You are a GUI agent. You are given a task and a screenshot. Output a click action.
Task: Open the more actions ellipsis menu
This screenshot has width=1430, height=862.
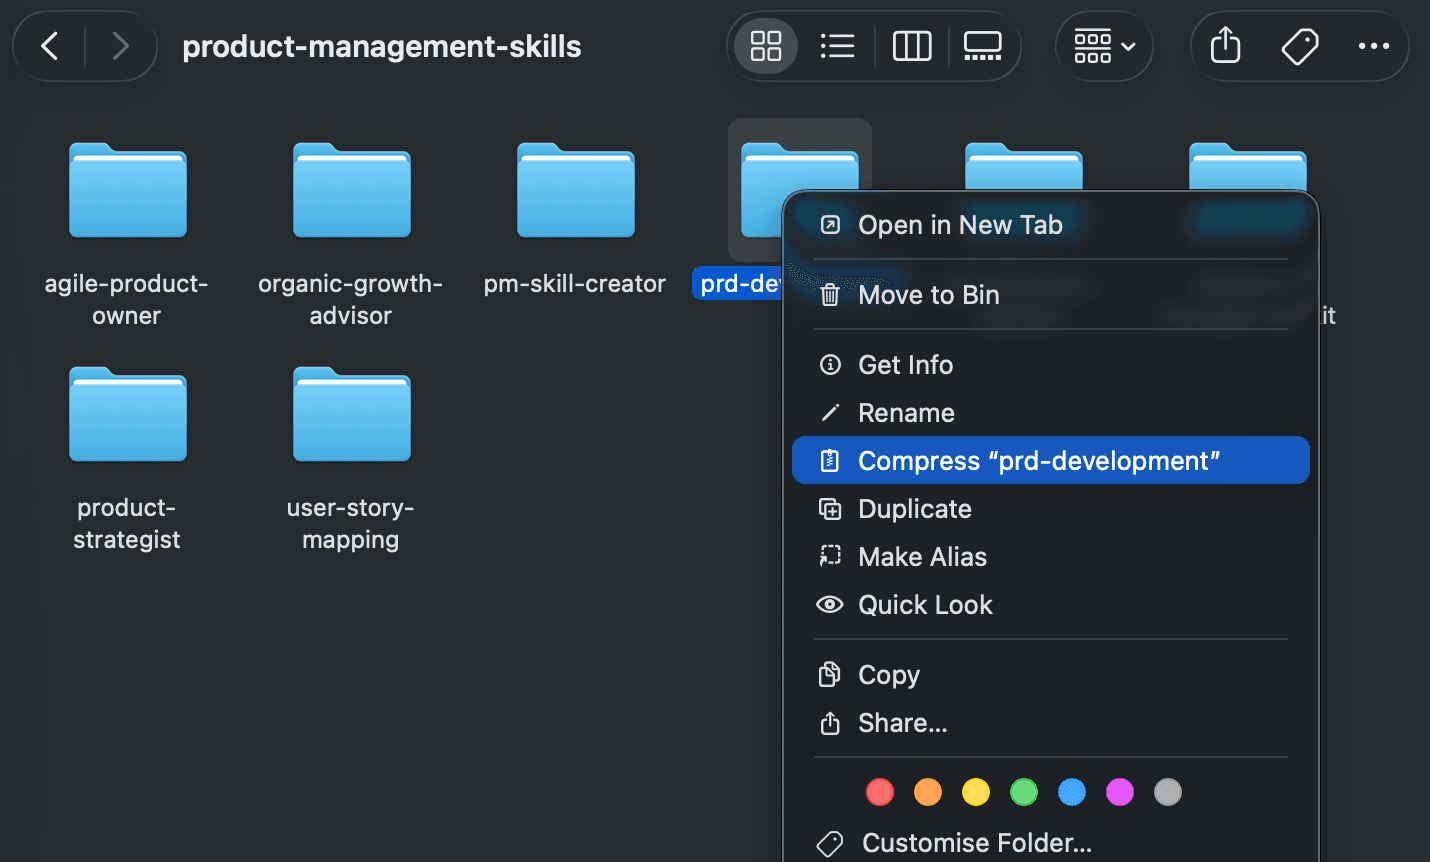(1374, 46)
